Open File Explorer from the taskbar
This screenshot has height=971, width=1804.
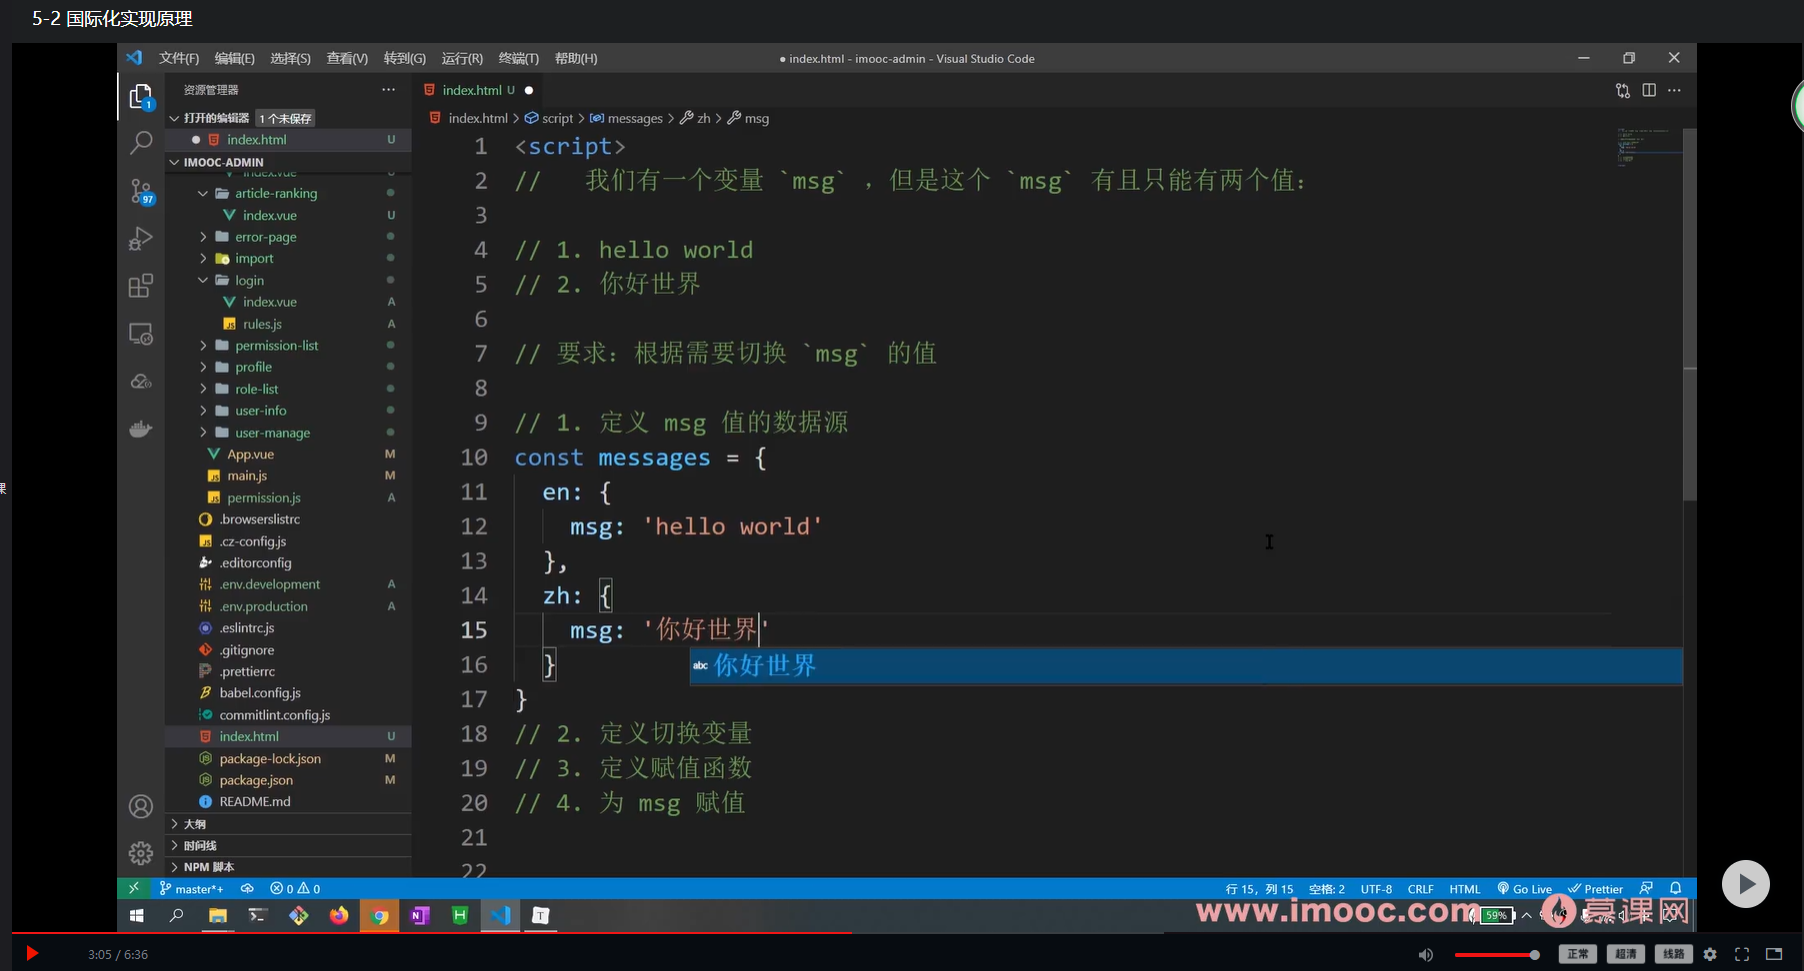217,915
